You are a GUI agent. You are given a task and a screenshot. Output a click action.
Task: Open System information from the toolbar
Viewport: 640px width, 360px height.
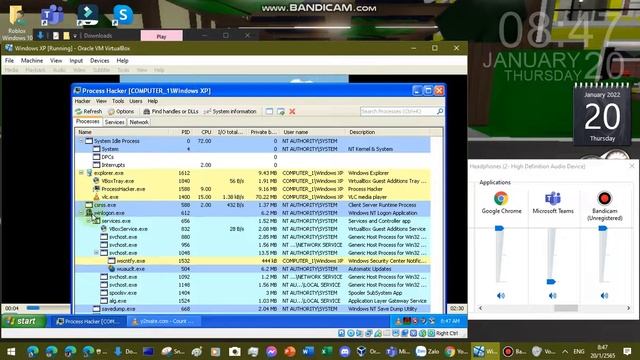(x=230, y=111)
